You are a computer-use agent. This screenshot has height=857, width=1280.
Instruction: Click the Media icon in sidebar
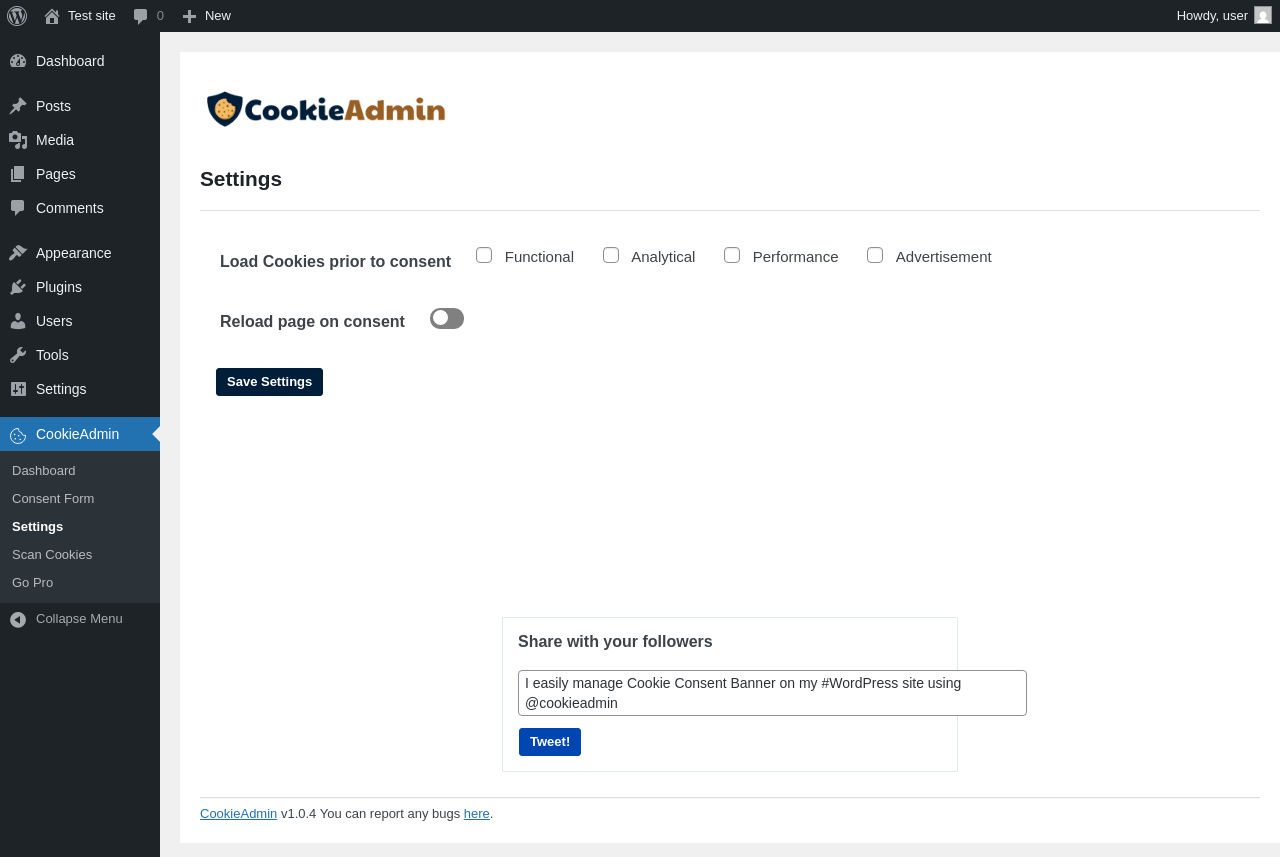(x=18, y=140)
